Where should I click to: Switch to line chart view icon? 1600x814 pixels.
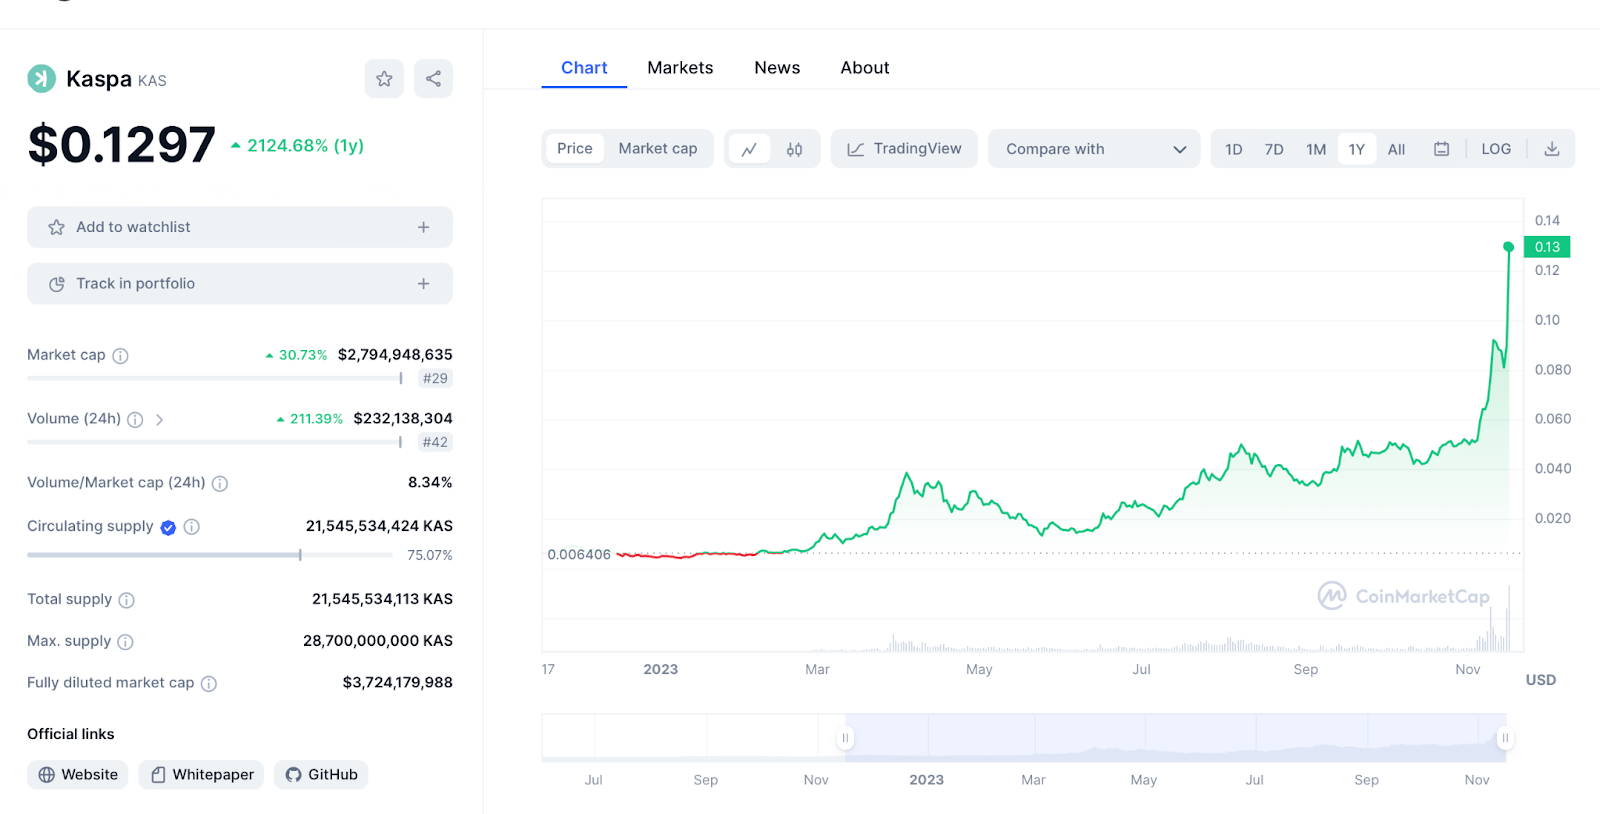click(749, 149)
